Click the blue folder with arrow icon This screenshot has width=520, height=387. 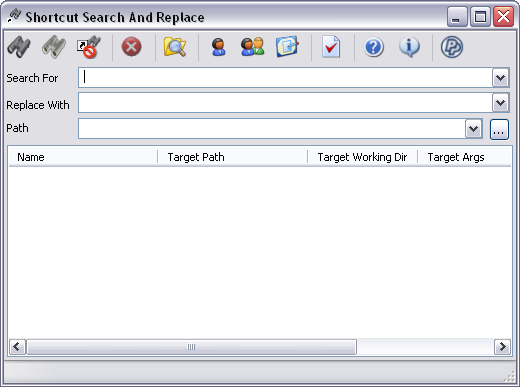point(287,47)
